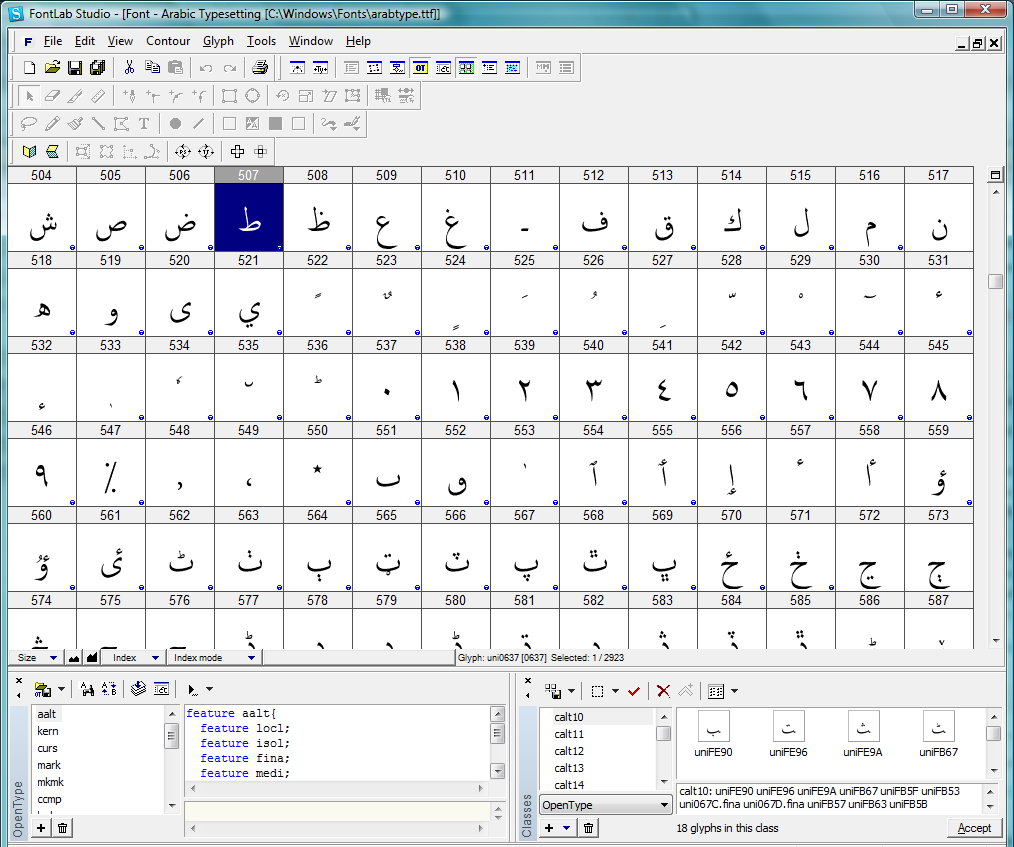Open the Tools menu

tap(261, 41)
